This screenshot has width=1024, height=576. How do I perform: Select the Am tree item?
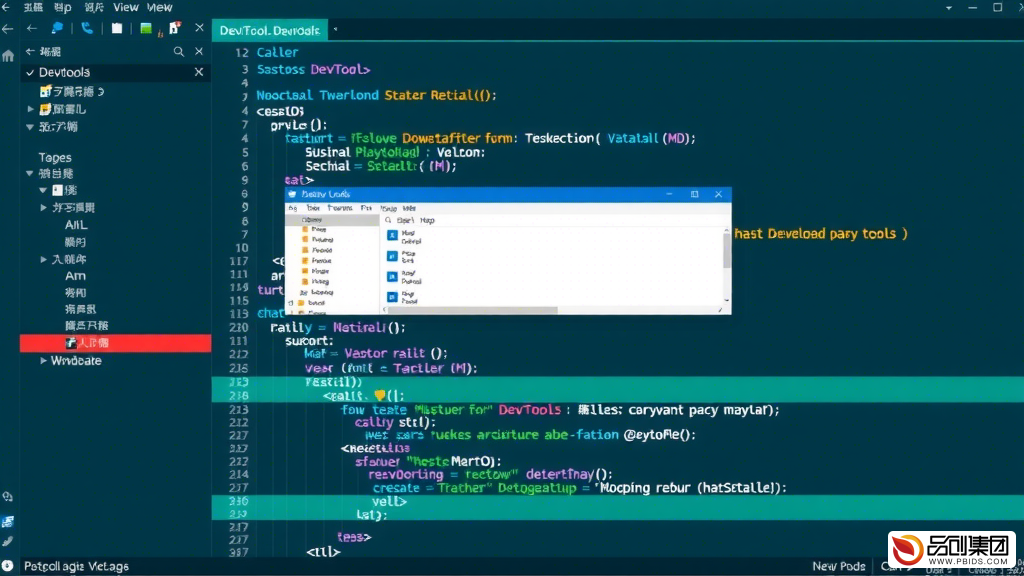coord(75,276)
